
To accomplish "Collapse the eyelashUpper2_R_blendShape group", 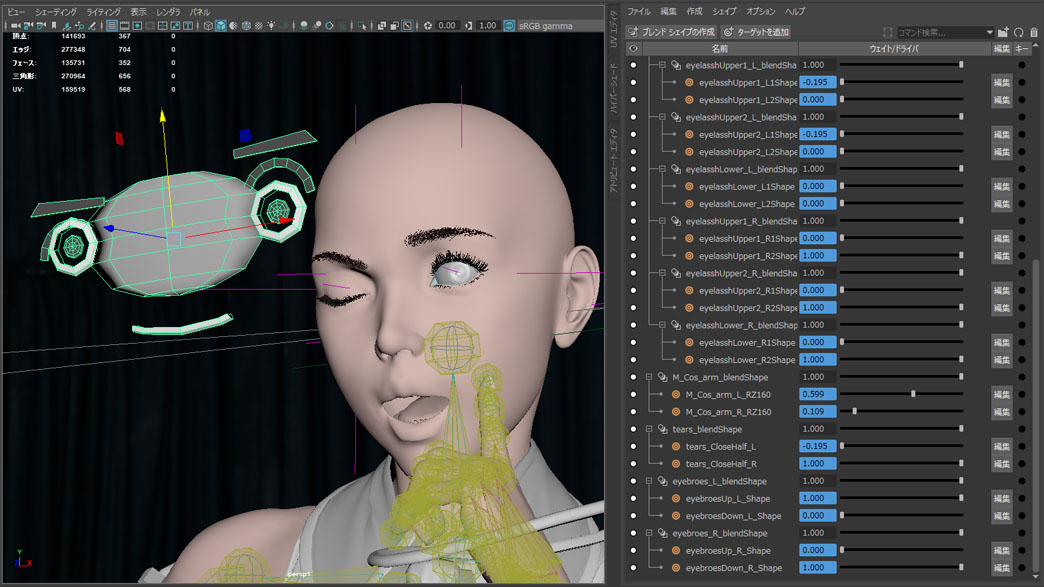I will point(662,273).
